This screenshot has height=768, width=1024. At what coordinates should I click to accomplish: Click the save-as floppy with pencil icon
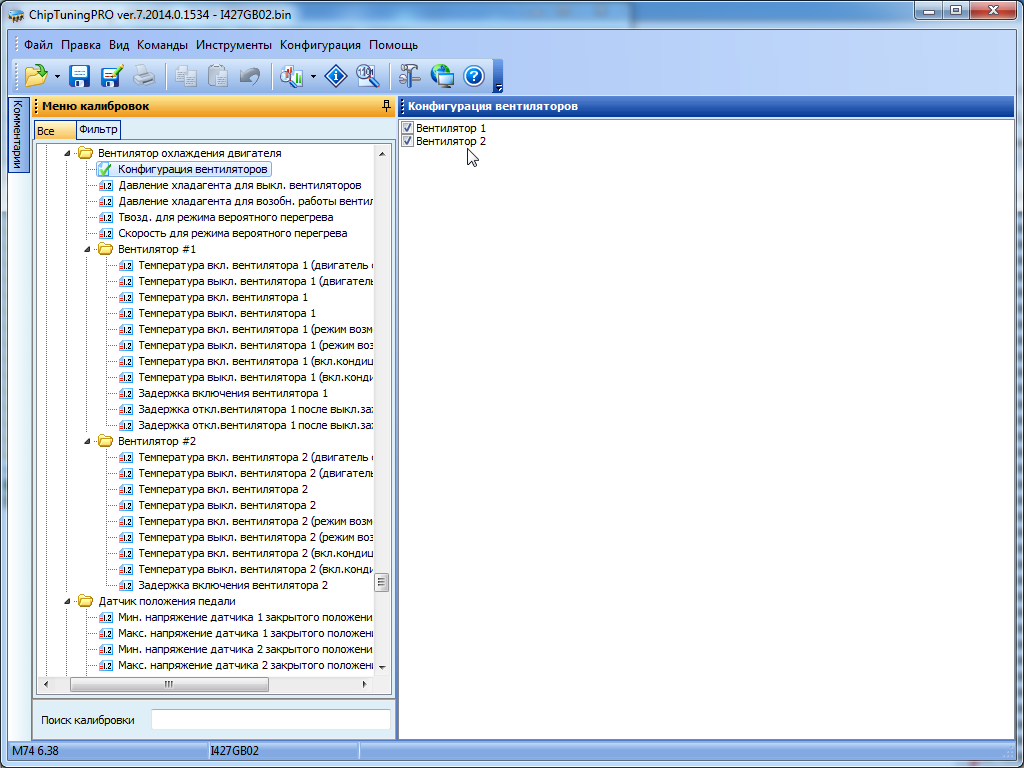[x=111, y=76]
